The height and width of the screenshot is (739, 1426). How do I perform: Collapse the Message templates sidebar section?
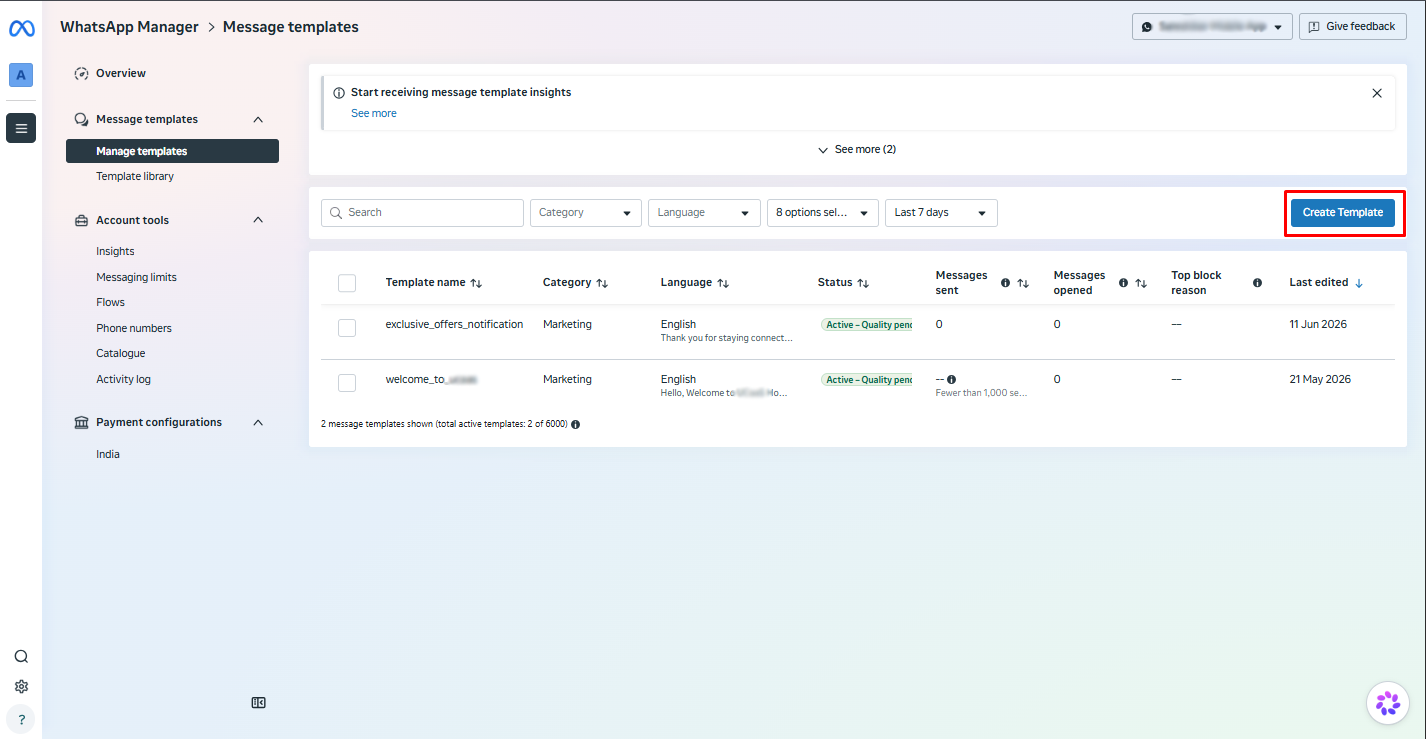coord(258,120)
